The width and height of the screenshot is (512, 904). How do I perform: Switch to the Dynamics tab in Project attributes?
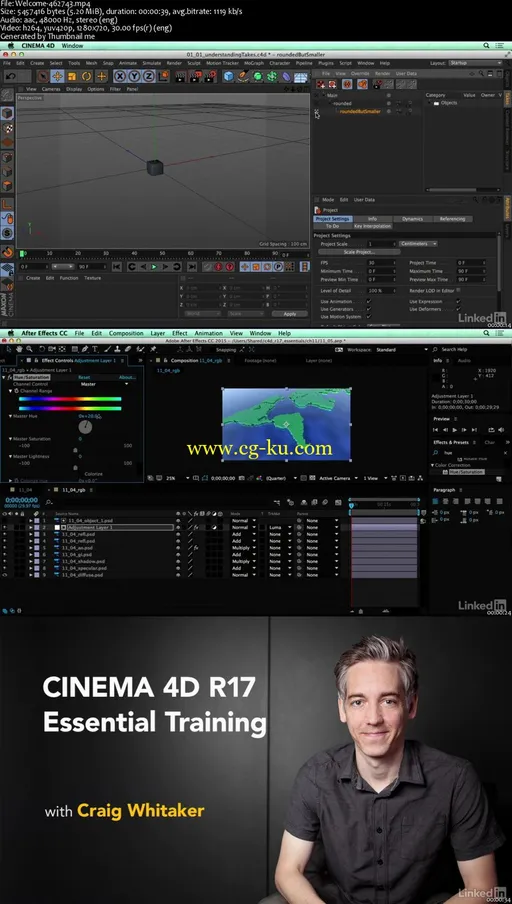[412, 219]
